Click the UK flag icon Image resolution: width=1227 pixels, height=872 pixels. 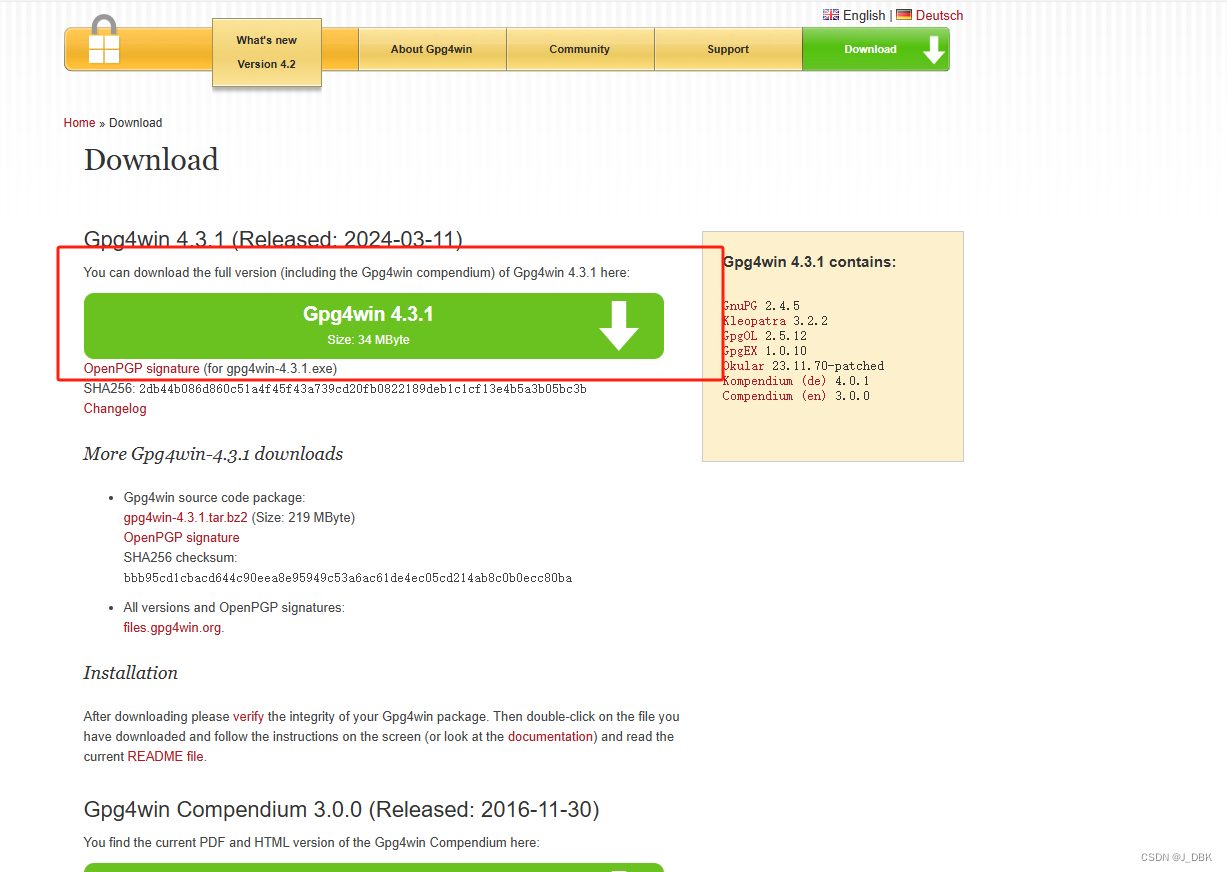(x=831, y=15)
